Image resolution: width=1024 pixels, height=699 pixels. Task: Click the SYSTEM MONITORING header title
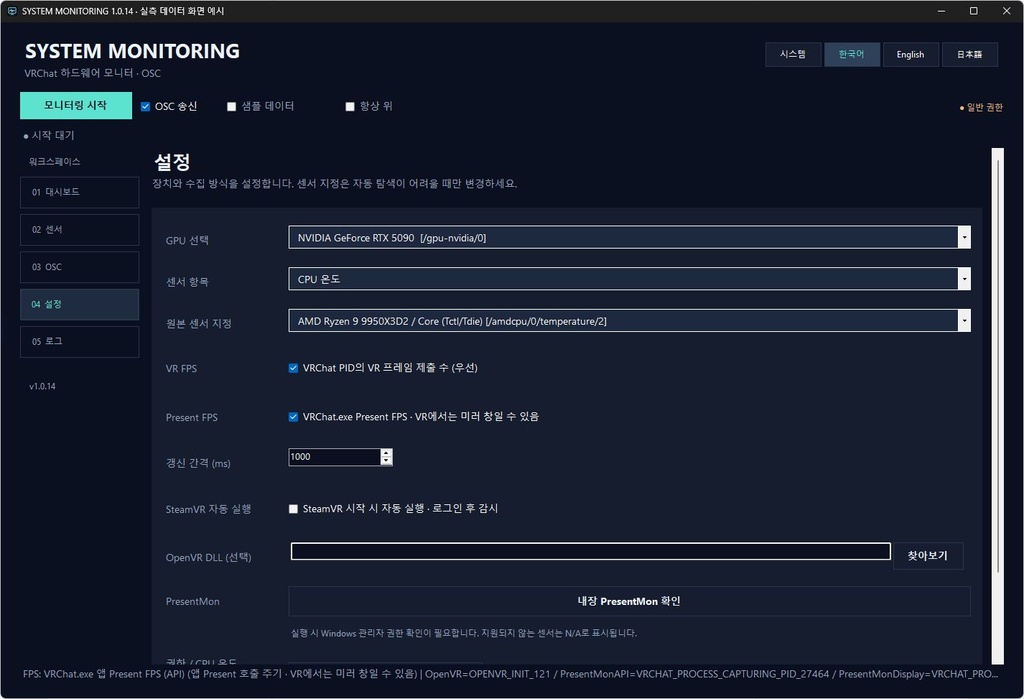tap(132, 51)
